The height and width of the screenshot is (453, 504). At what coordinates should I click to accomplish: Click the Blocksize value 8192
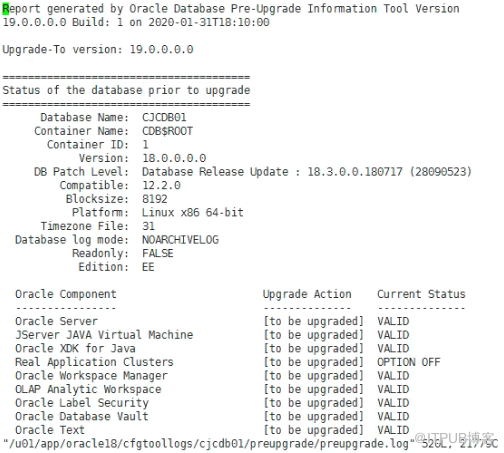[x=155, y=199]
